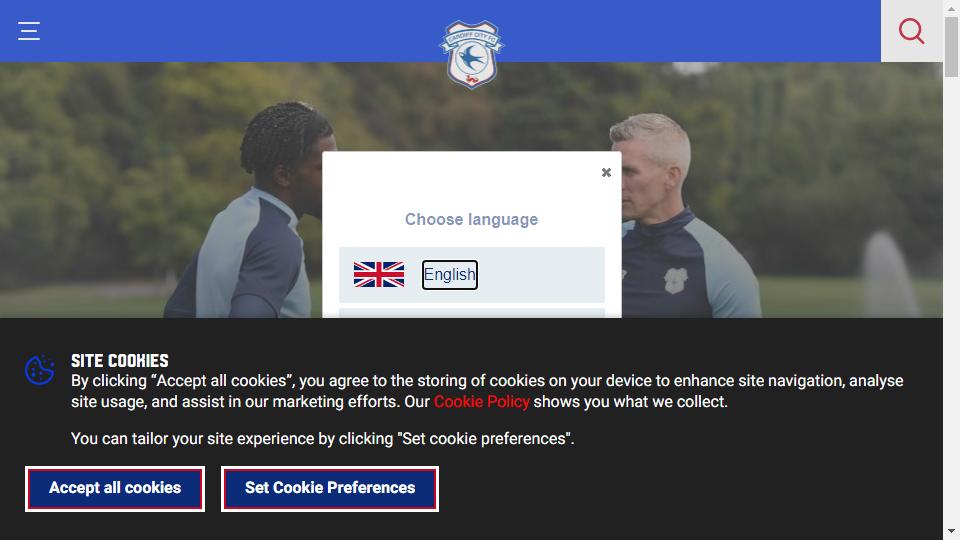Open the hamburger navigation menu
This screenshot has height=540, width=960.
[29, 31]
